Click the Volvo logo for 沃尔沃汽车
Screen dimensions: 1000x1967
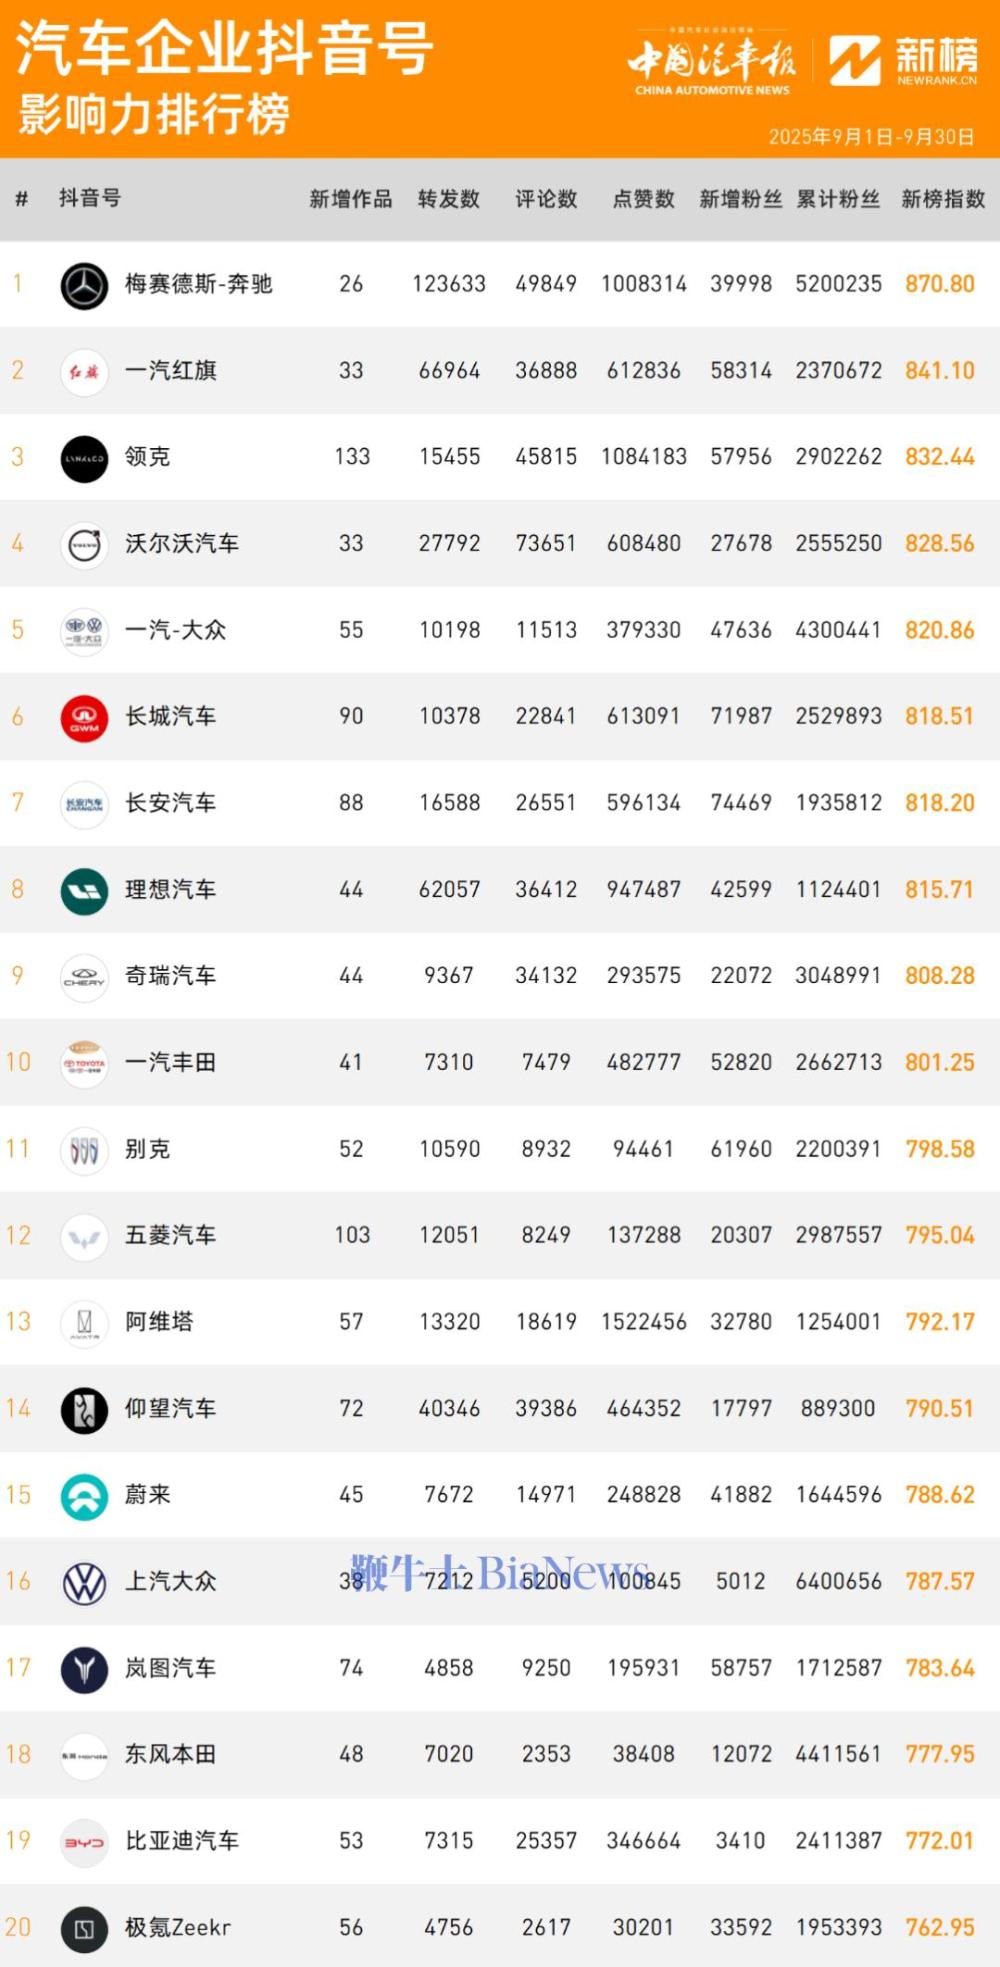[84, 545]
